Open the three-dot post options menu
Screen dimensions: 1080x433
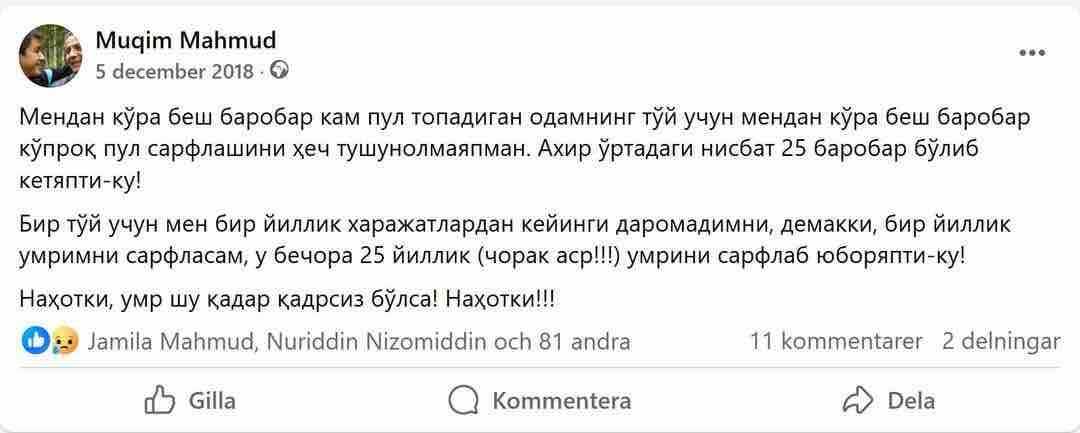click(x=1032, y=52)
